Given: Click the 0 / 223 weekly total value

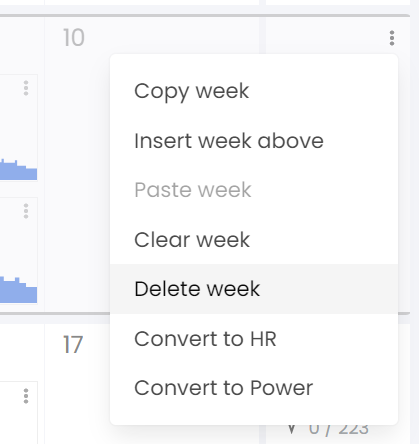Looking at the screenshot, I should click(338, 428).
